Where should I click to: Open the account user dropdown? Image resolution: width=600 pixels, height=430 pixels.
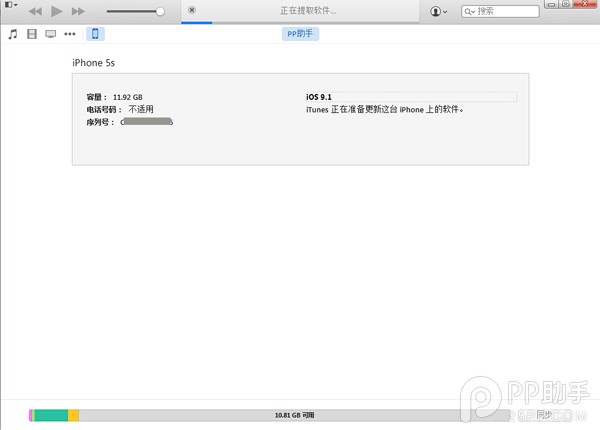point(439,11)
